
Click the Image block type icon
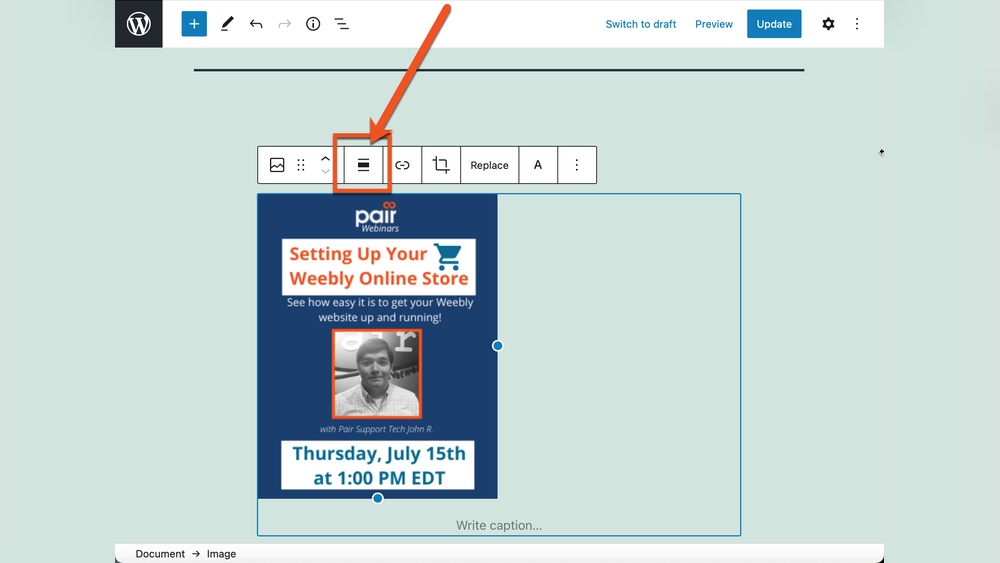[x=277, y=165]
